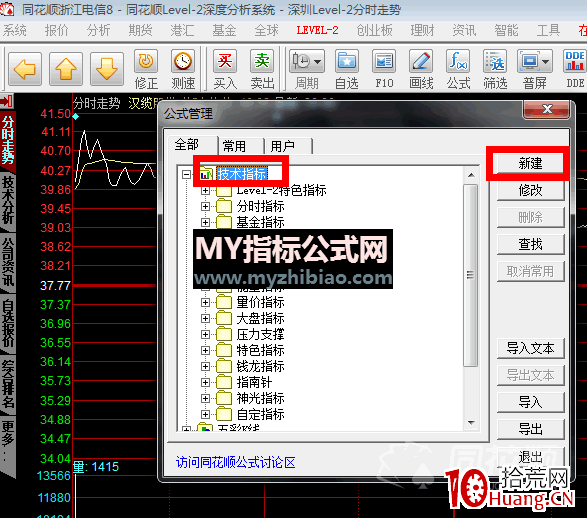
Task: Open the 工具 menu
Action: pyautogui.click(x=548, y=30)
